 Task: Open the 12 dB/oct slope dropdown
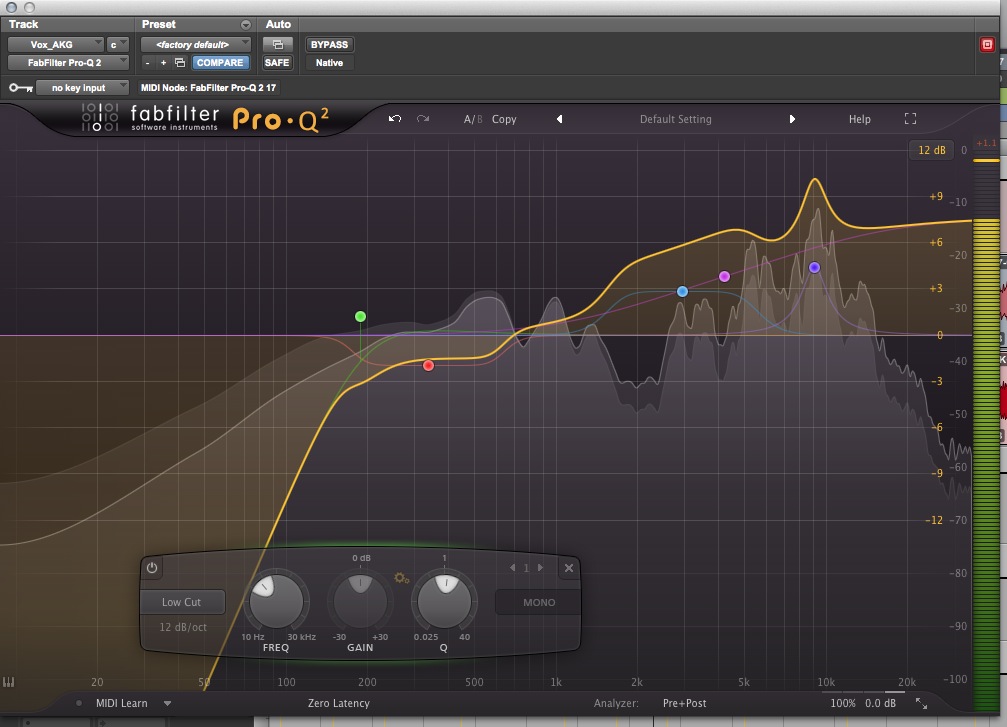point(183,627)
